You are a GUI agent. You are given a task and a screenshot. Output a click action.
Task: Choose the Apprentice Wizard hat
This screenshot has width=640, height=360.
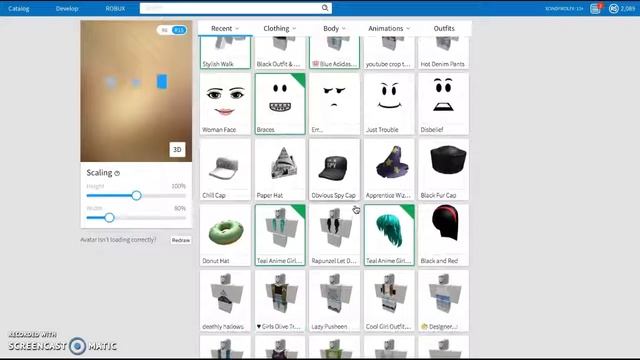(389, 170)
